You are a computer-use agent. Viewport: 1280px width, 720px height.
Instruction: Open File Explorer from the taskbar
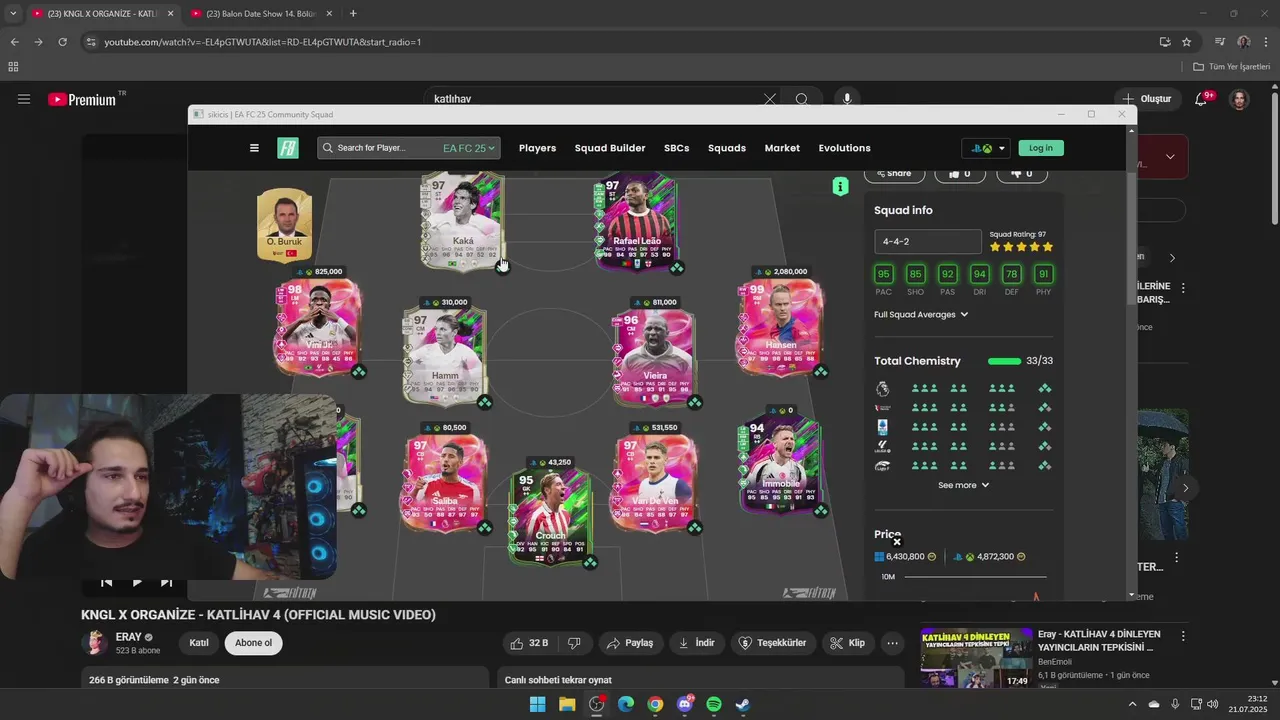pos(567,704)
